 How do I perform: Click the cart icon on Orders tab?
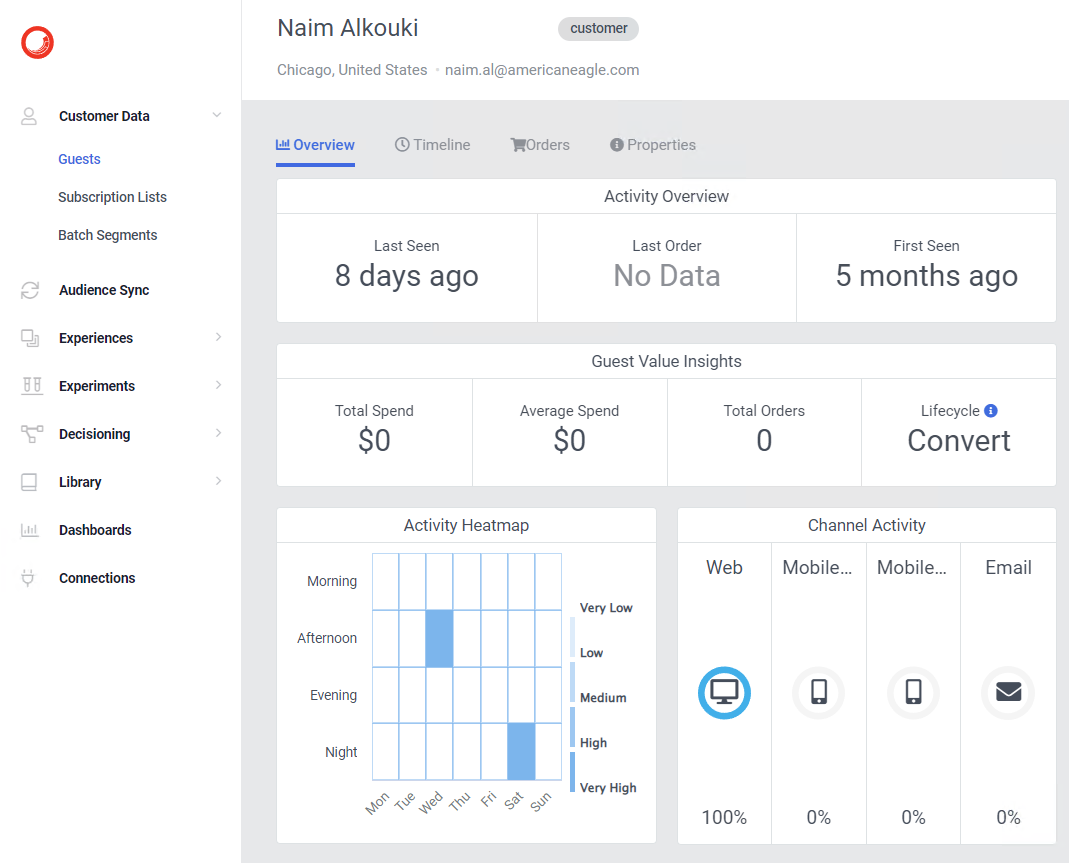pyautogui.click(x=518, y=145)
